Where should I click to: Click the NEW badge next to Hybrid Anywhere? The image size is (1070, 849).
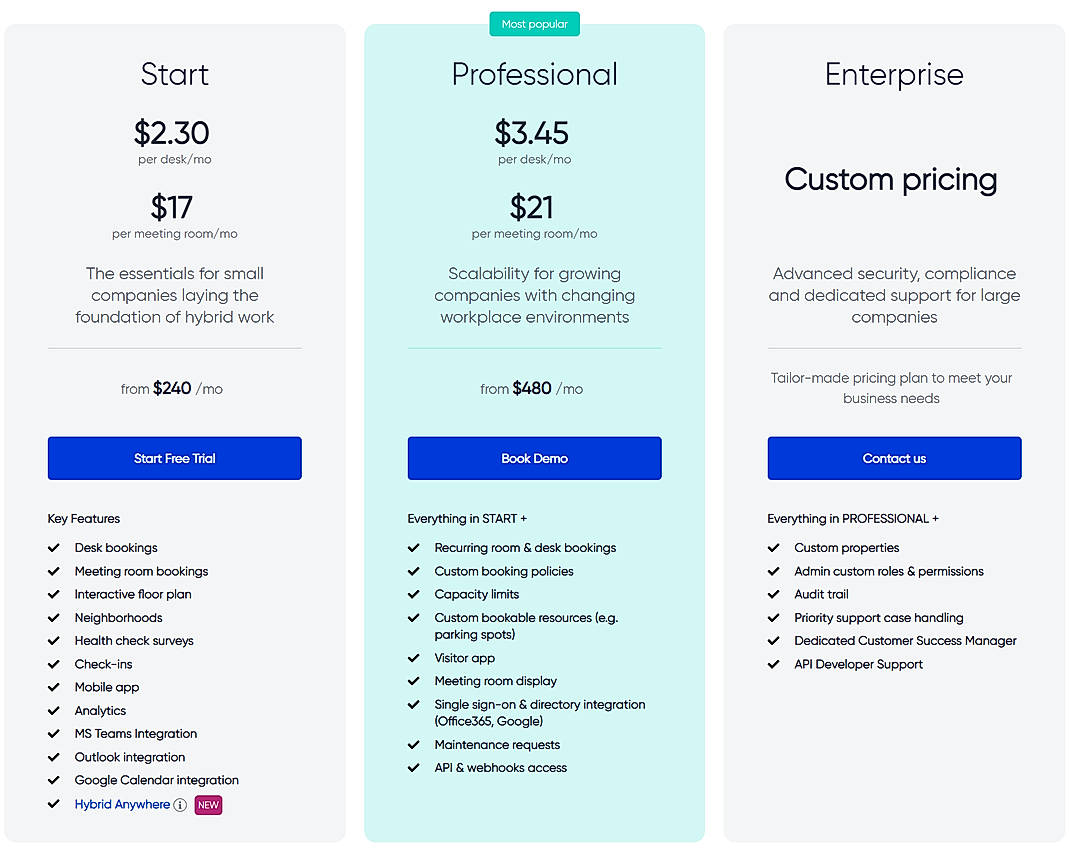coord(208,804)
